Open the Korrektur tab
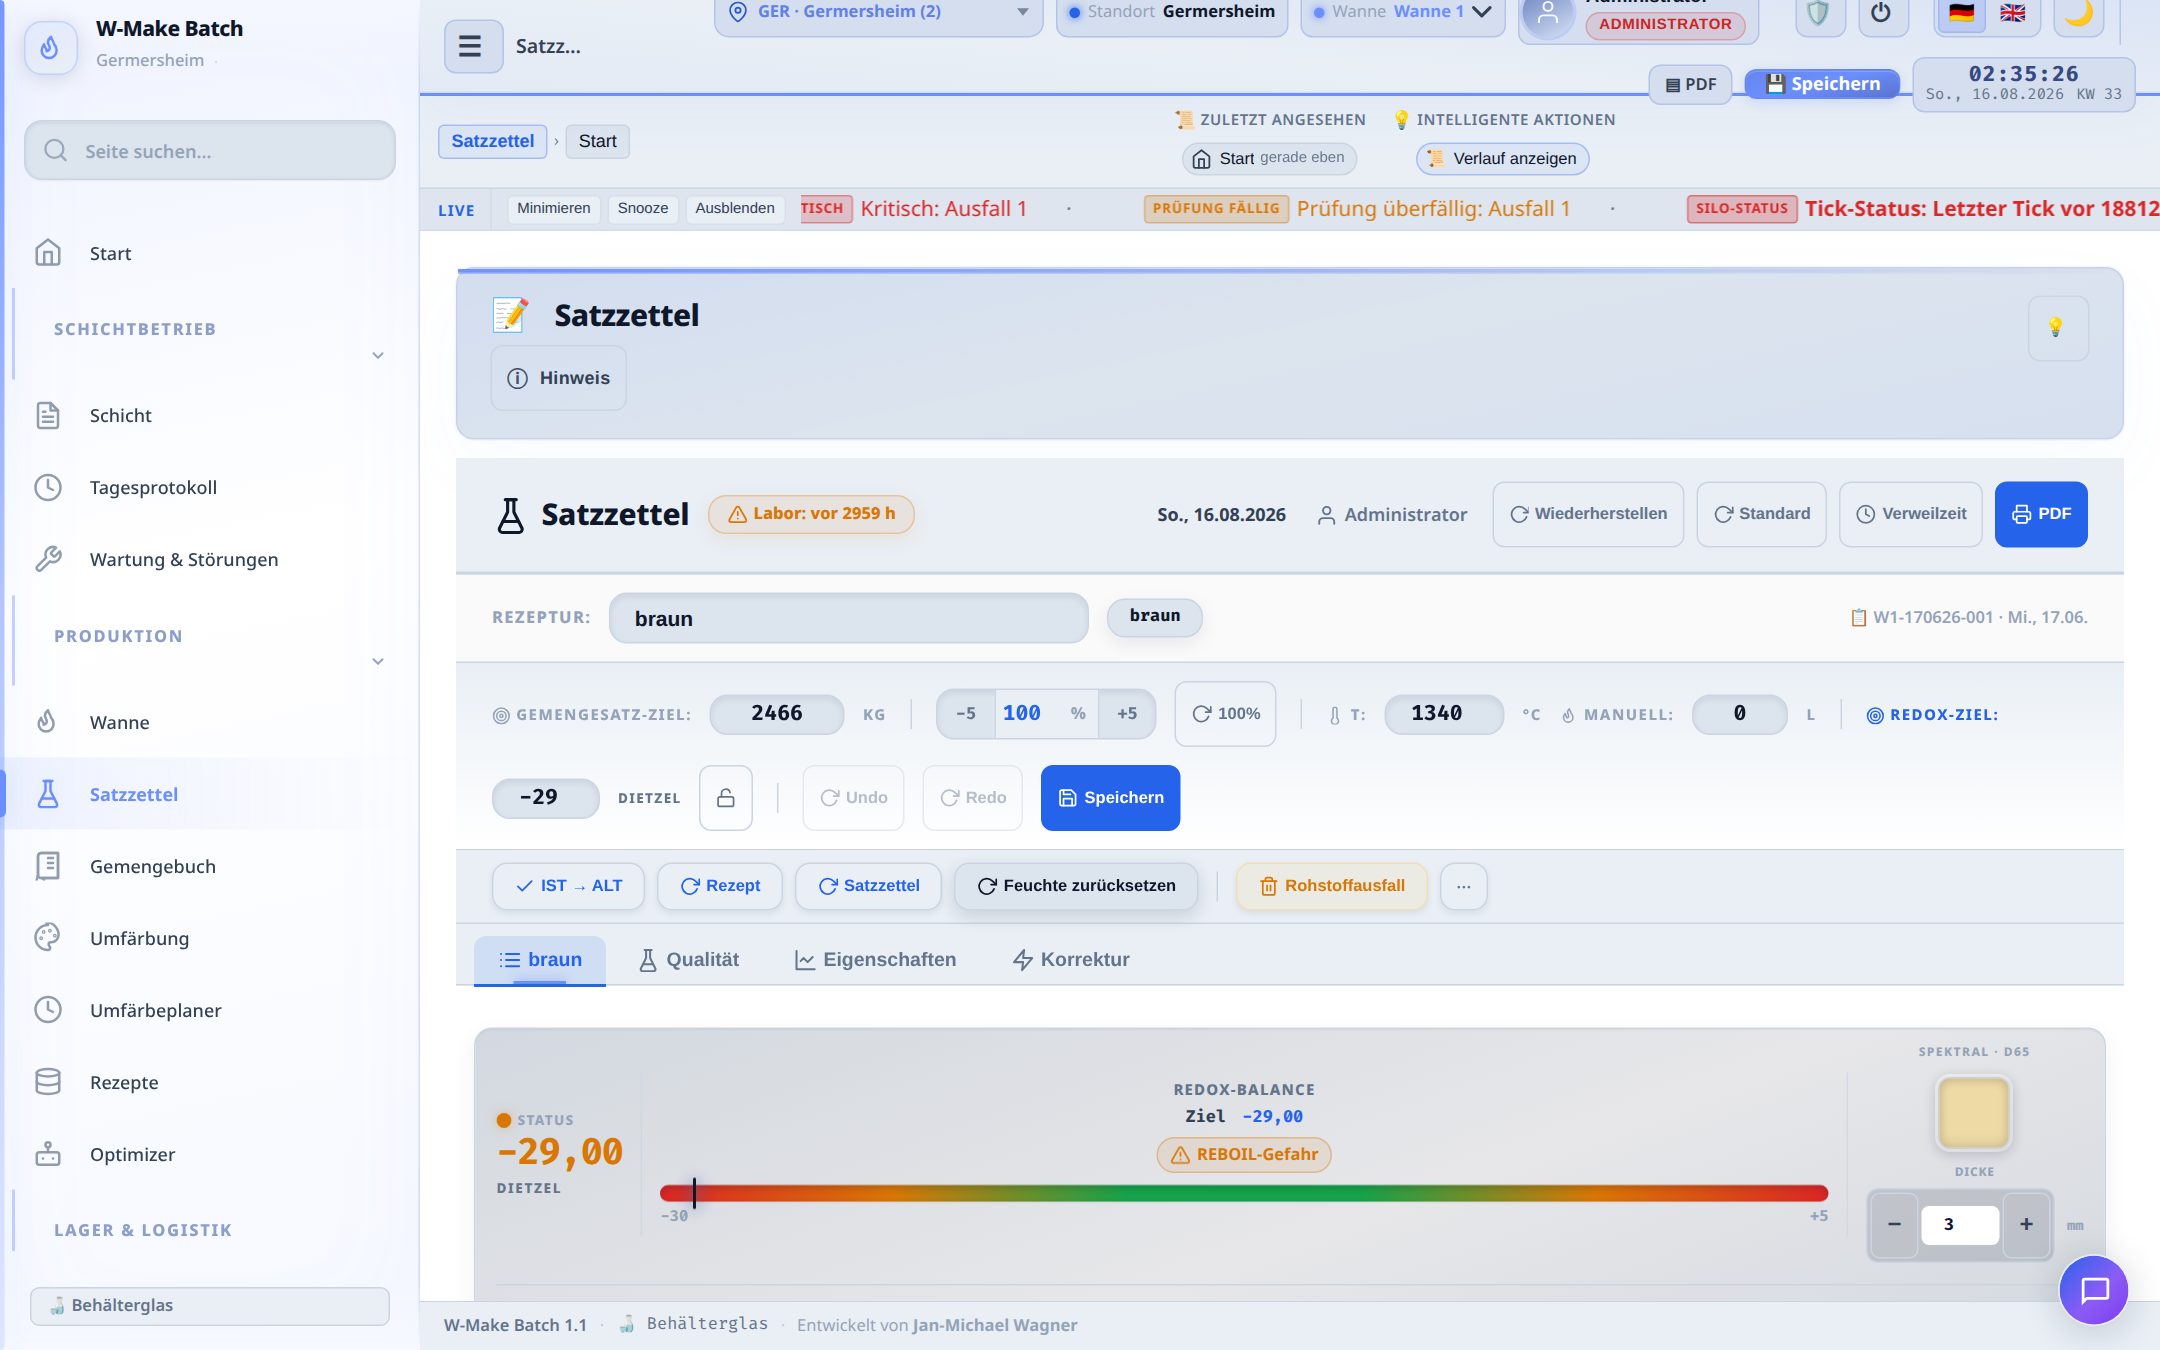 point(1071,960)
